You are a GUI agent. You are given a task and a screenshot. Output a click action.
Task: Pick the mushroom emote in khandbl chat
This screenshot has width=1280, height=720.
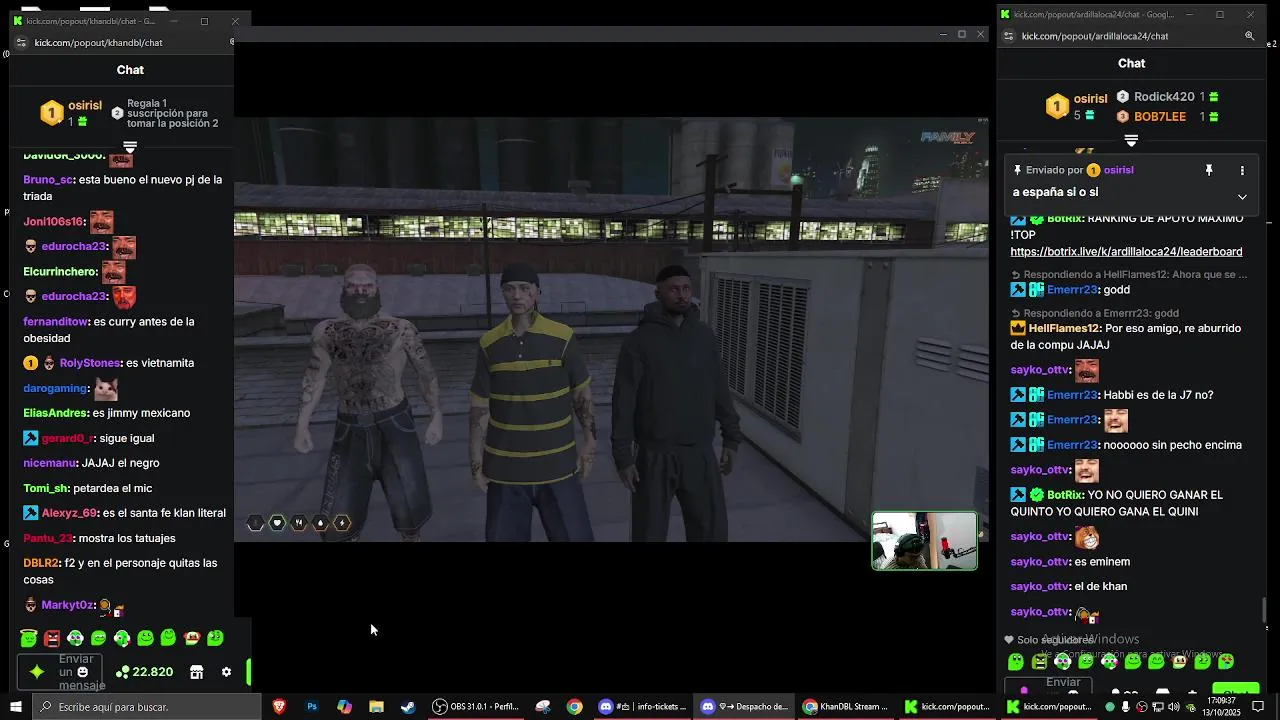pos(192,638)
